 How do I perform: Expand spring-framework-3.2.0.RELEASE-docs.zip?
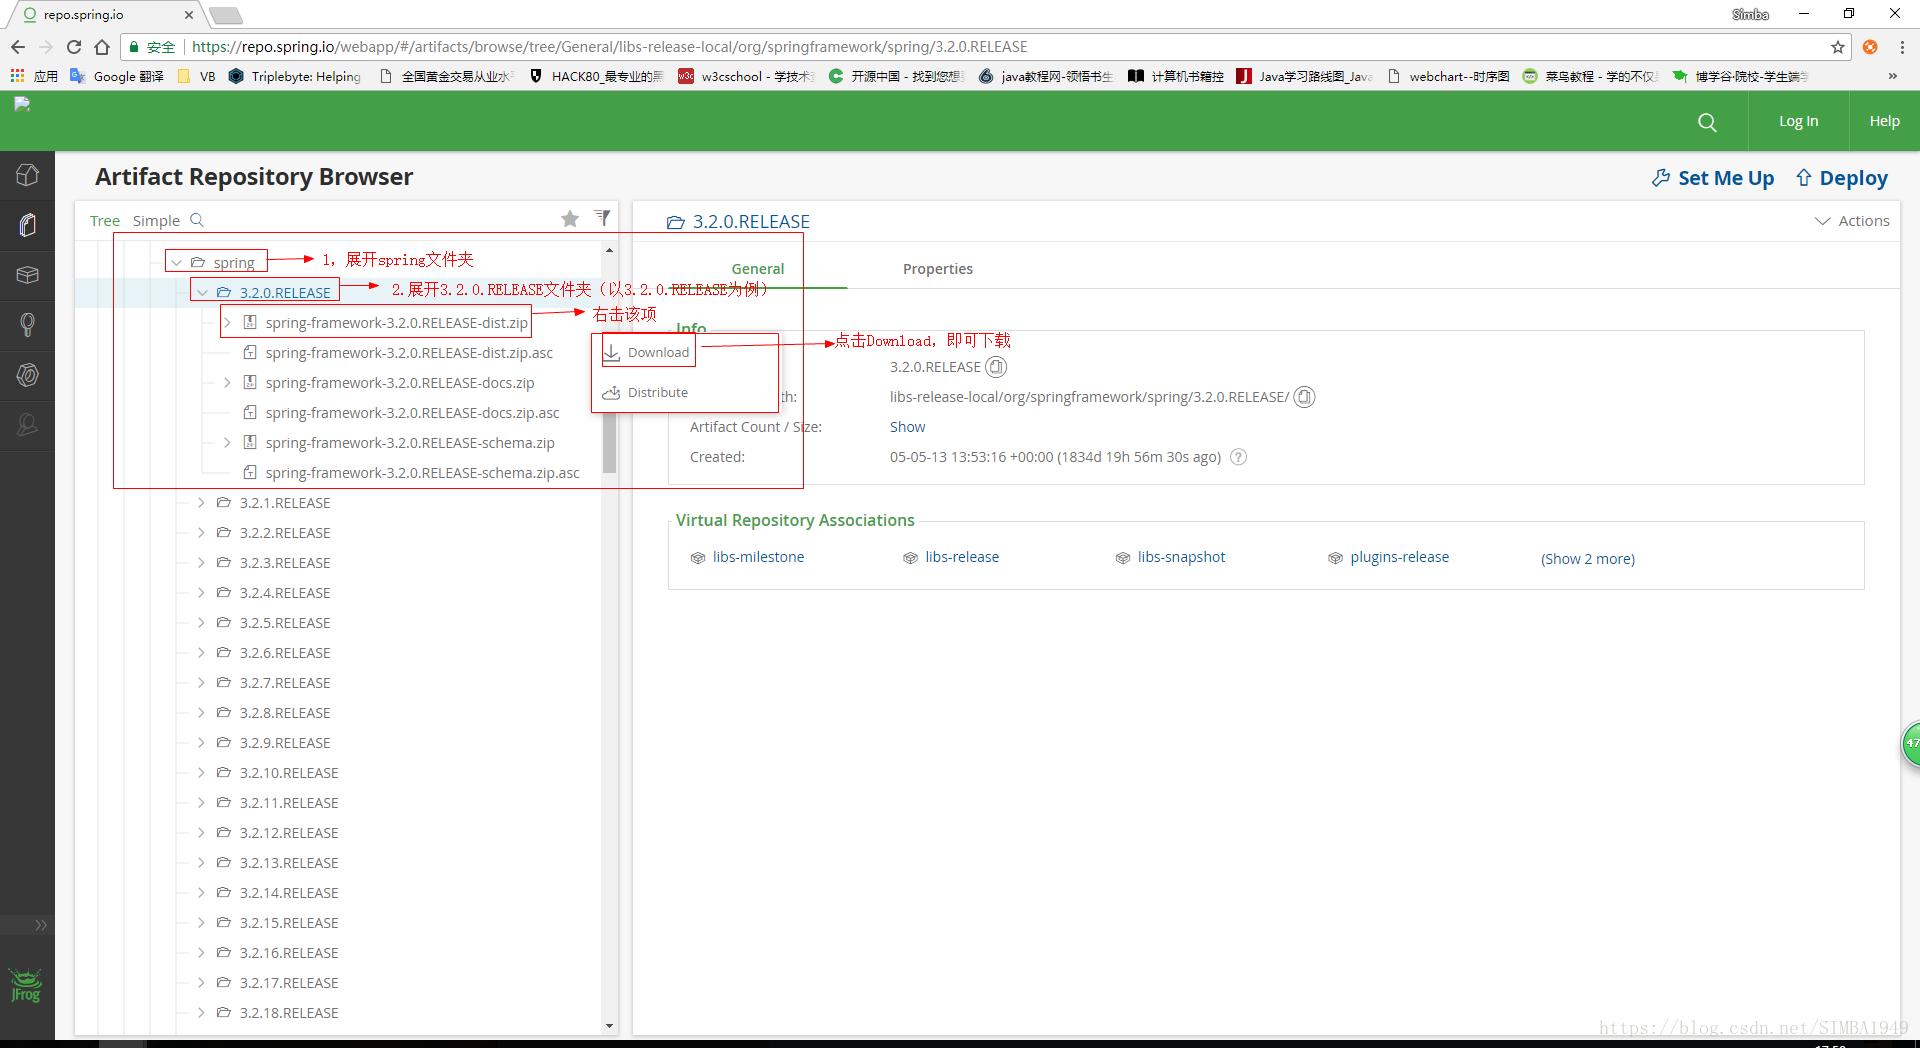point(227,382)
